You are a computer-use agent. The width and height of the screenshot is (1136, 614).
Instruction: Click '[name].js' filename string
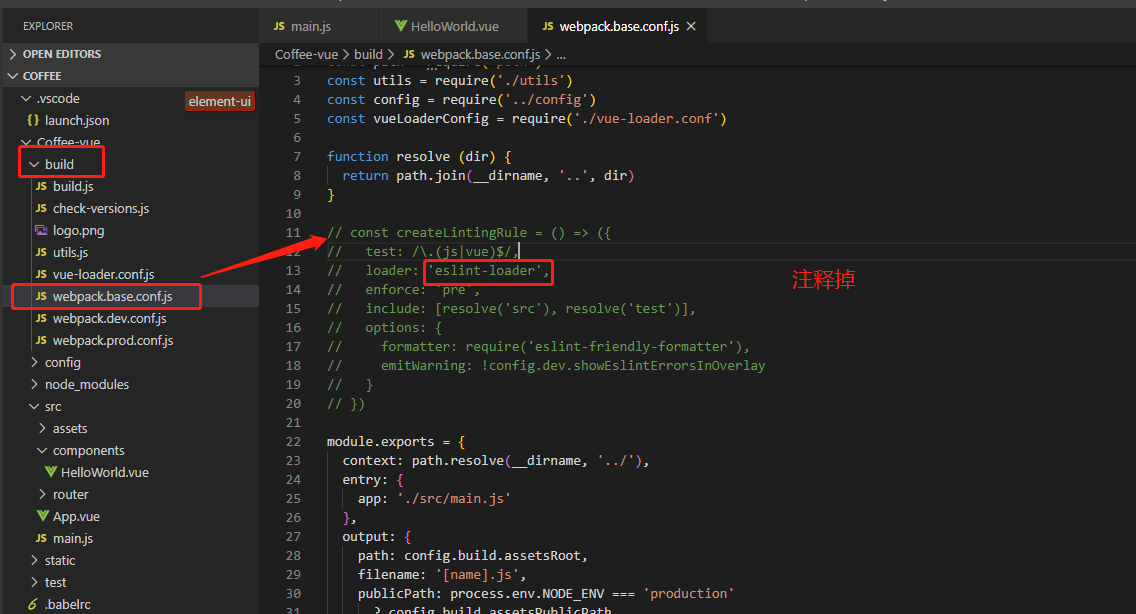pos(477,575)
